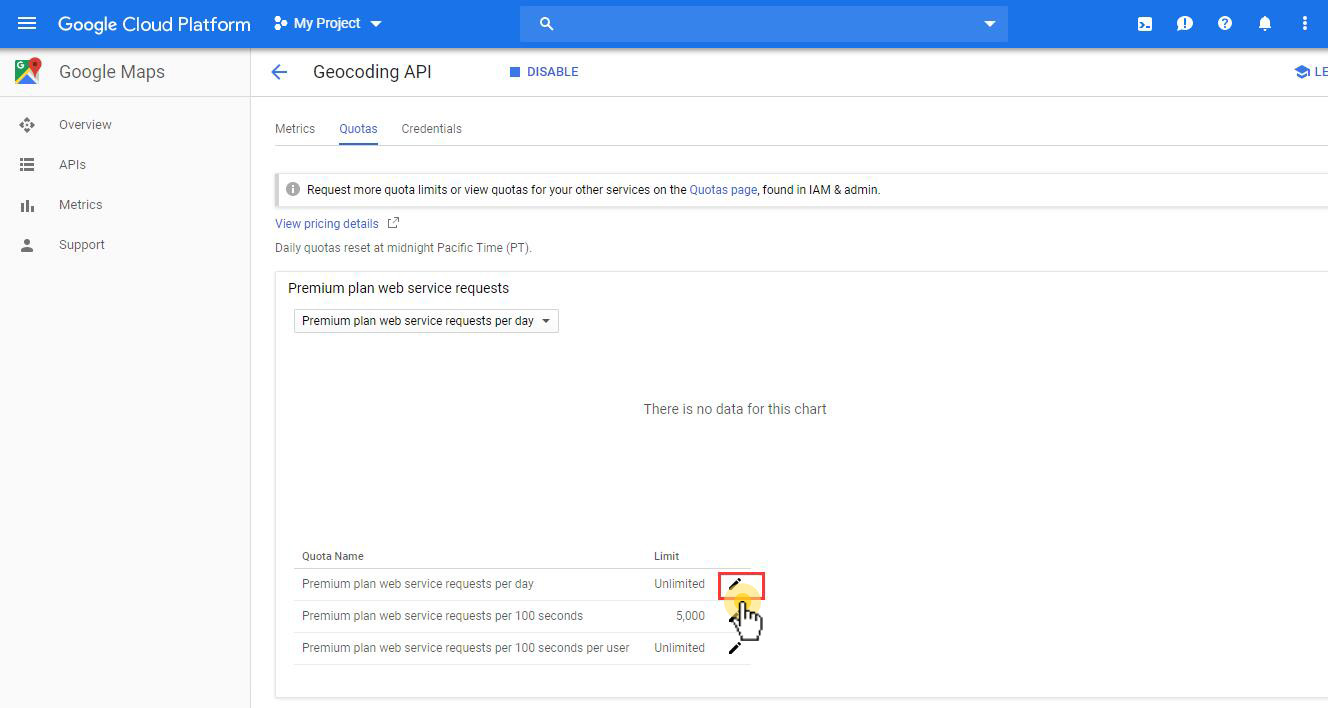This screenshot has height=708, width=1328.
Task: Open Metrics in the sidebar
Action: point(80,205)
